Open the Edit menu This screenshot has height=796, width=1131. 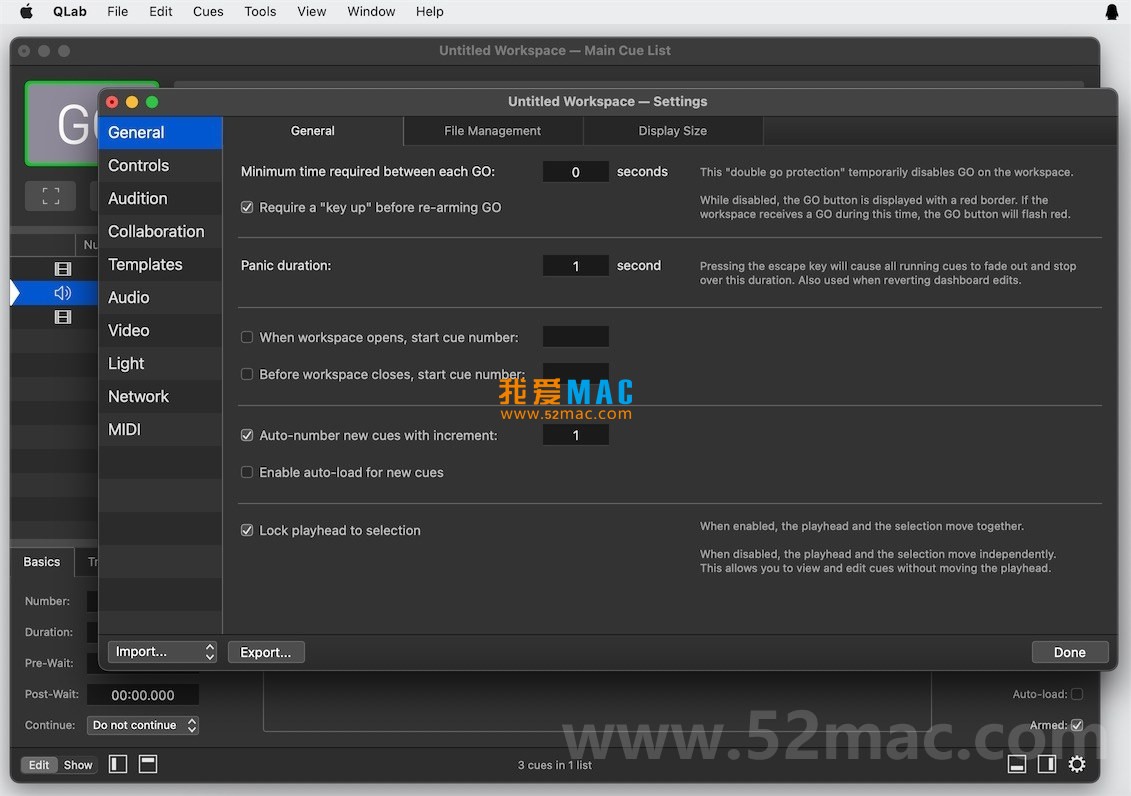pos(161,12)
